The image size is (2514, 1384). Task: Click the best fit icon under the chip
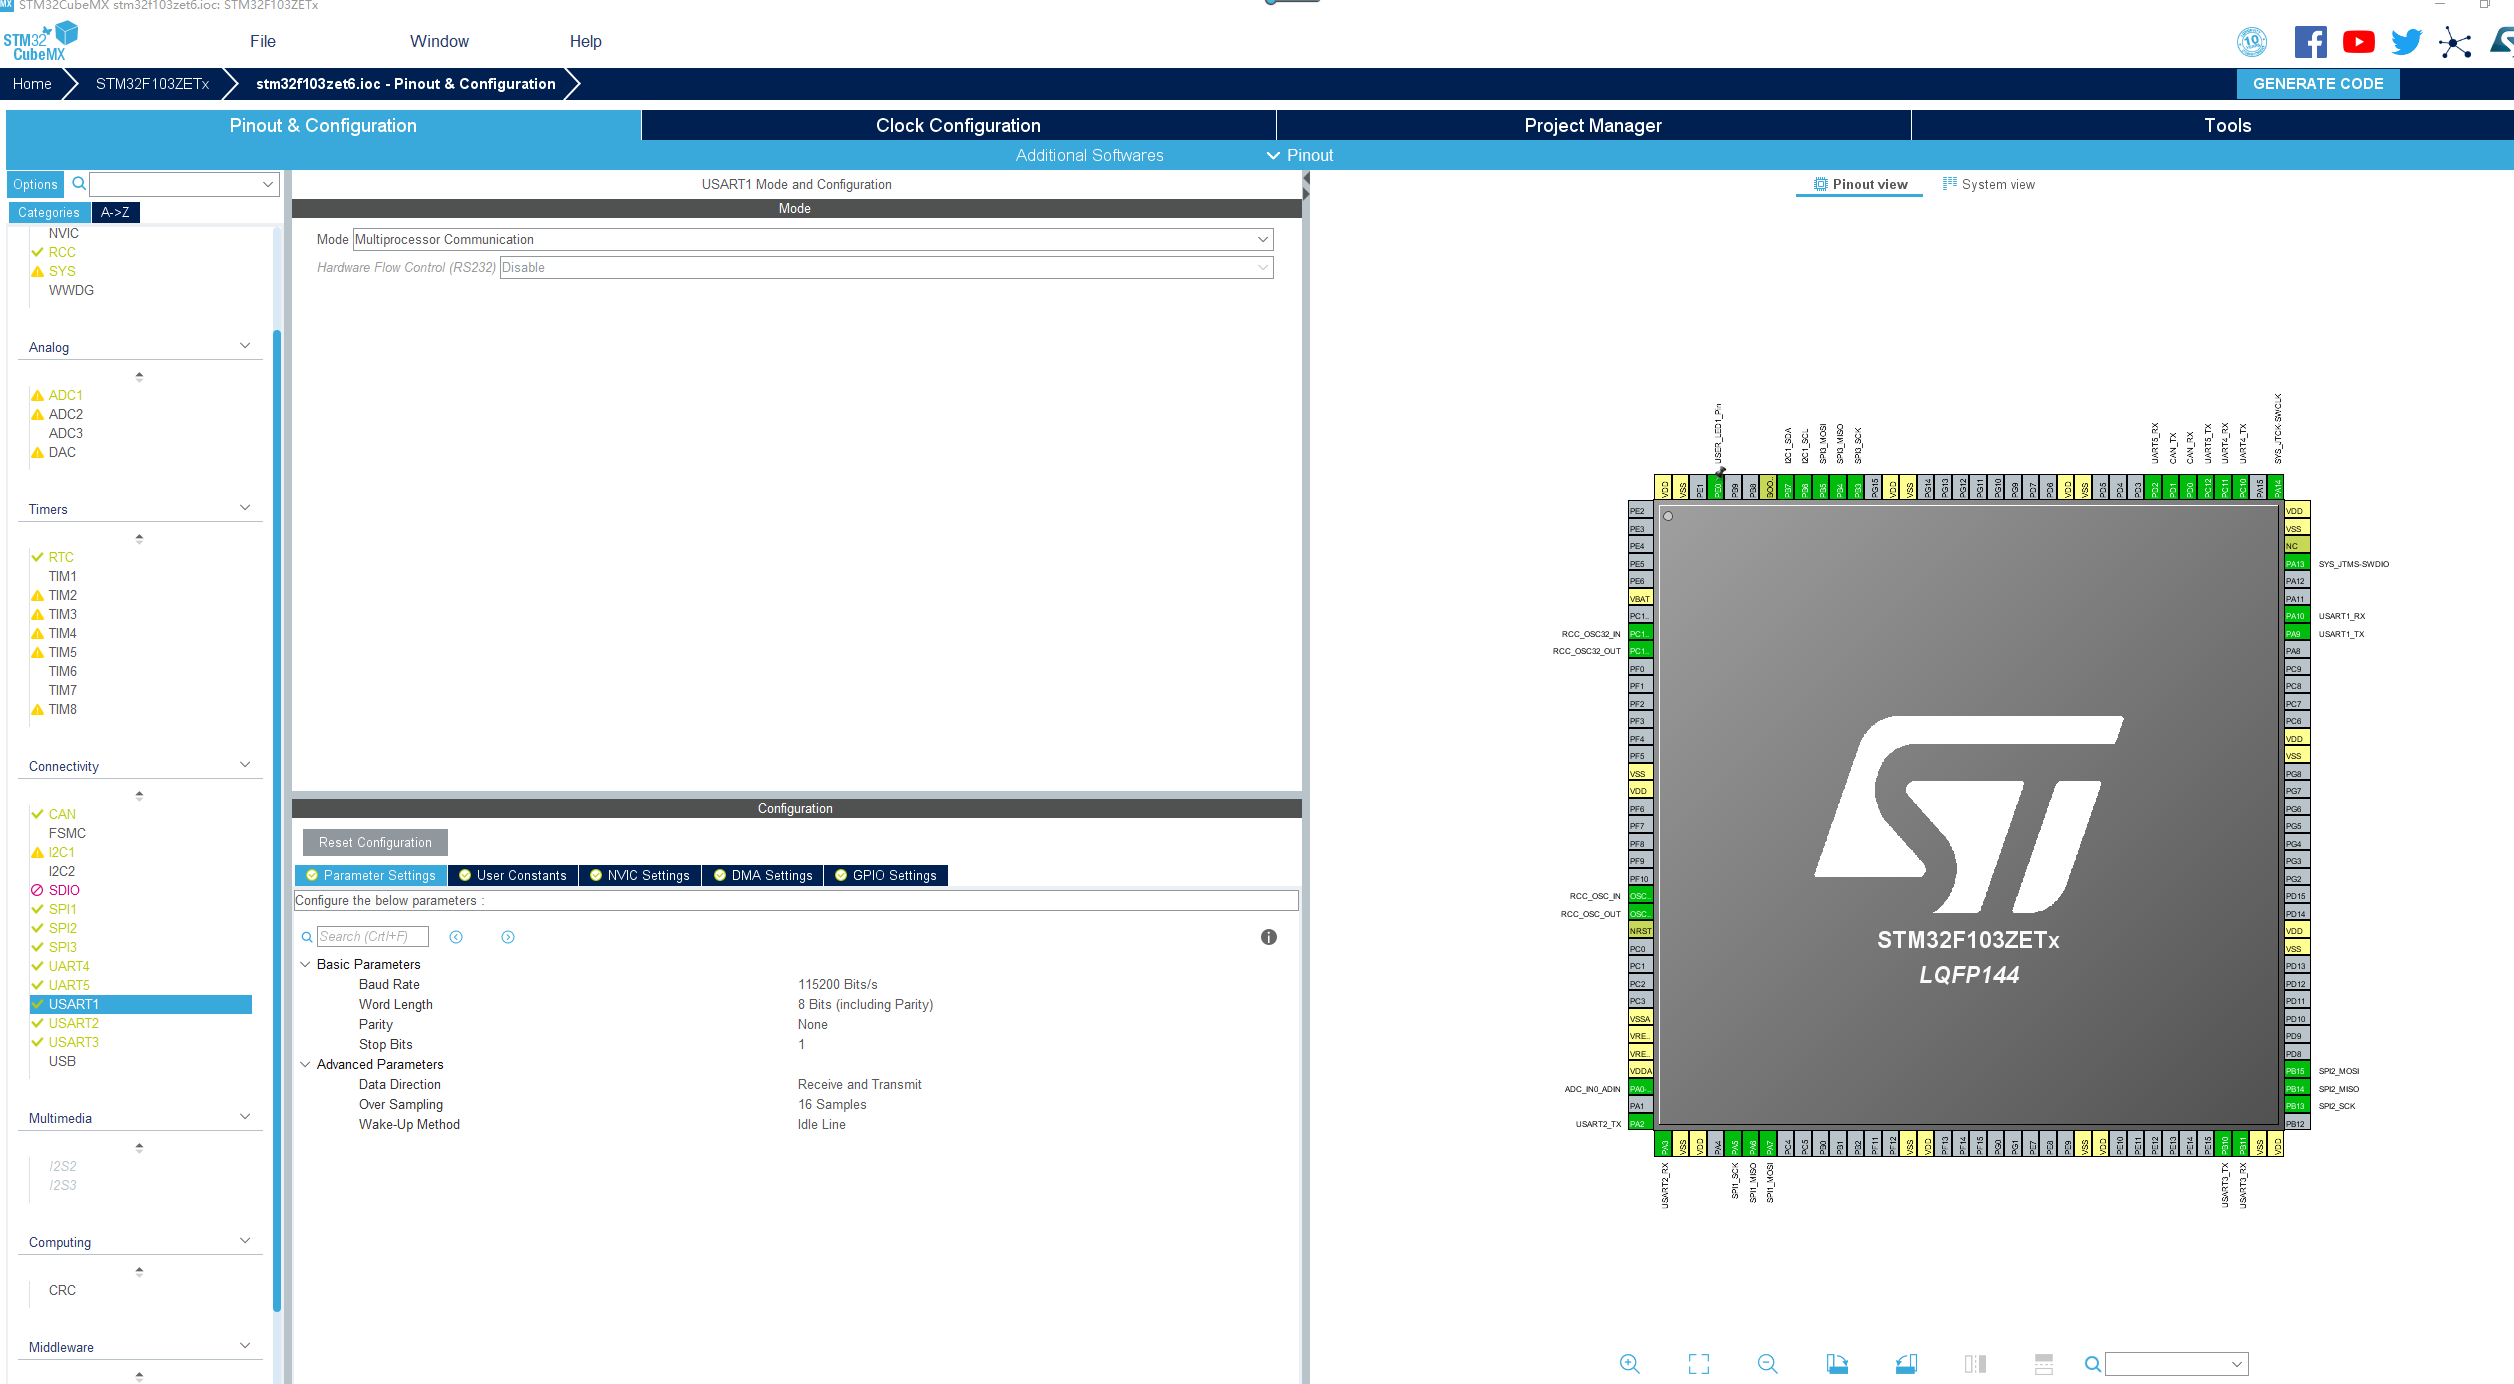coord(1698,1363)
